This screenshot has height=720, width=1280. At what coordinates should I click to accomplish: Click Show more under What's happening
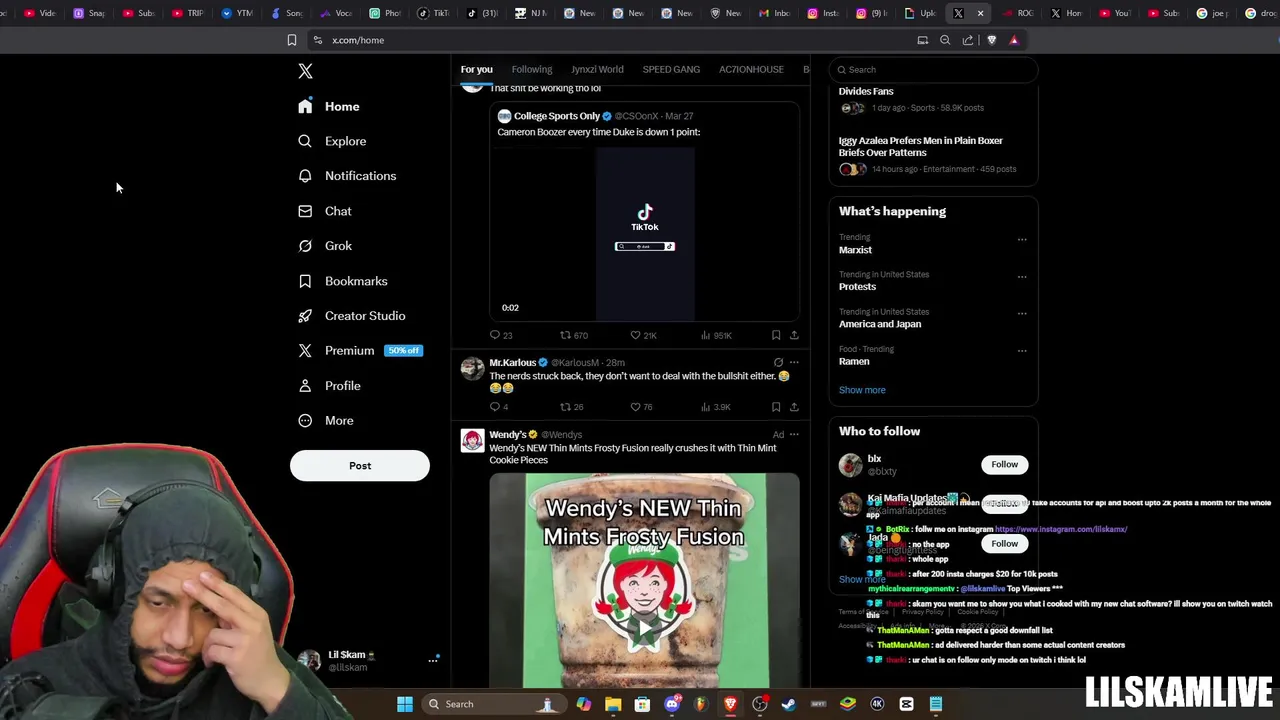pyautogui.click(x=862, y=390)
